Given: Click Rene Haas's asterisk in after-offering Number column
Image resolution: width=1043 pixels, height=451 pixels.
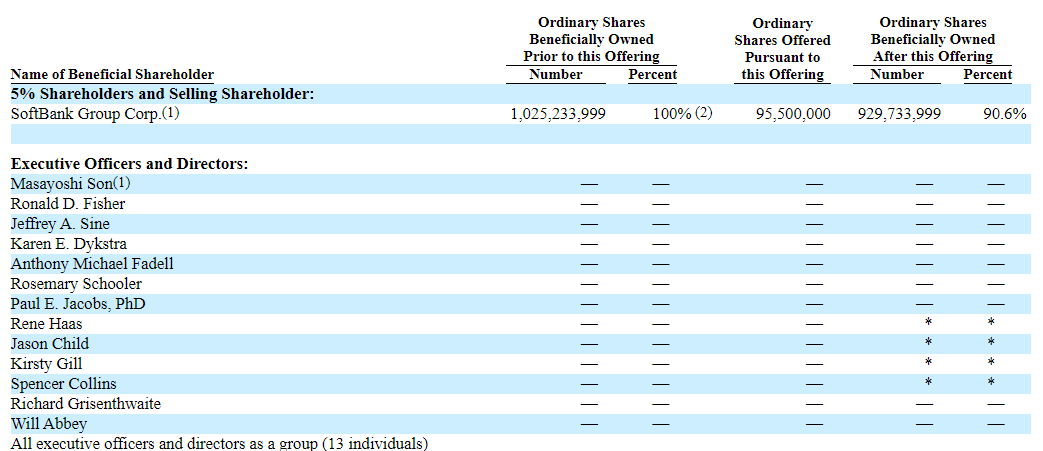Looking at the screenshot, I should pyautogui.click(x=928, y=323).
